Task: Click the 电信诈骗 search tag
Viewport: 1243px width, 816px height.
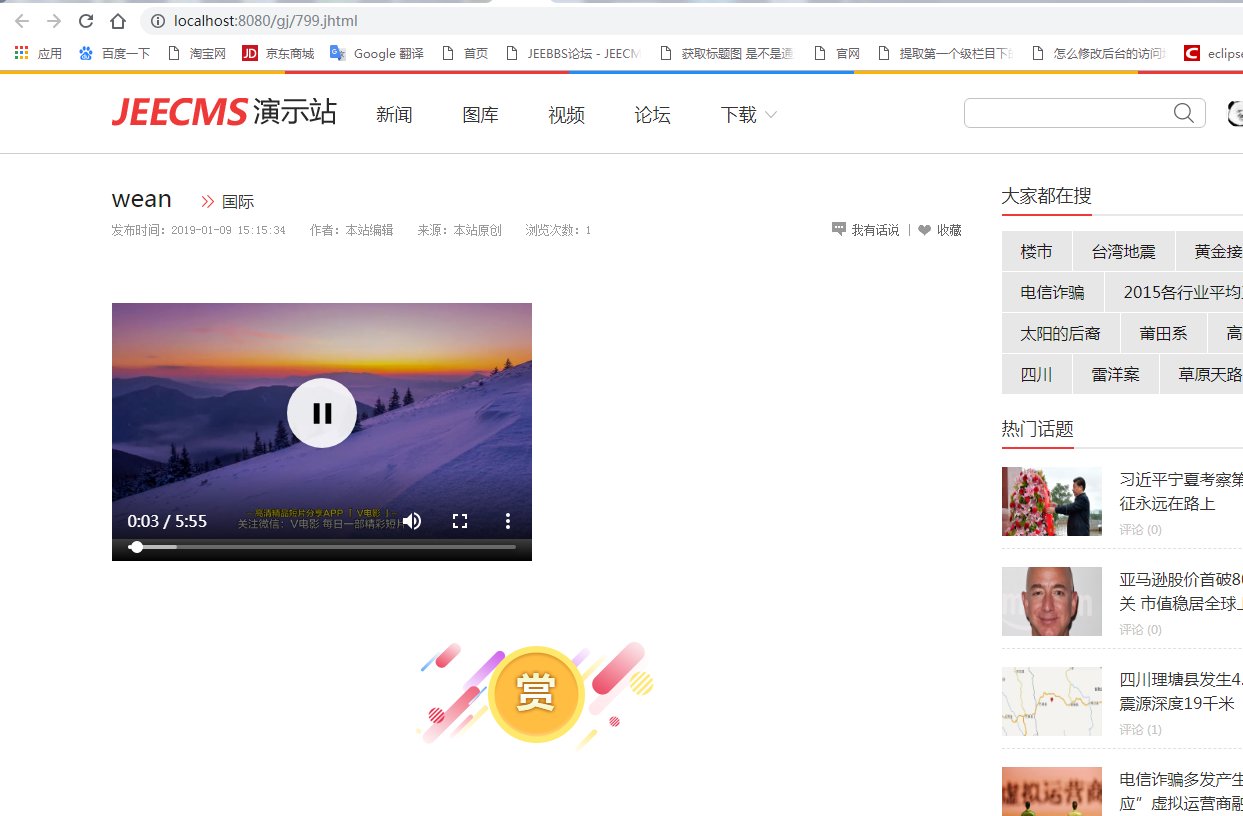Action: [1052, 292]
